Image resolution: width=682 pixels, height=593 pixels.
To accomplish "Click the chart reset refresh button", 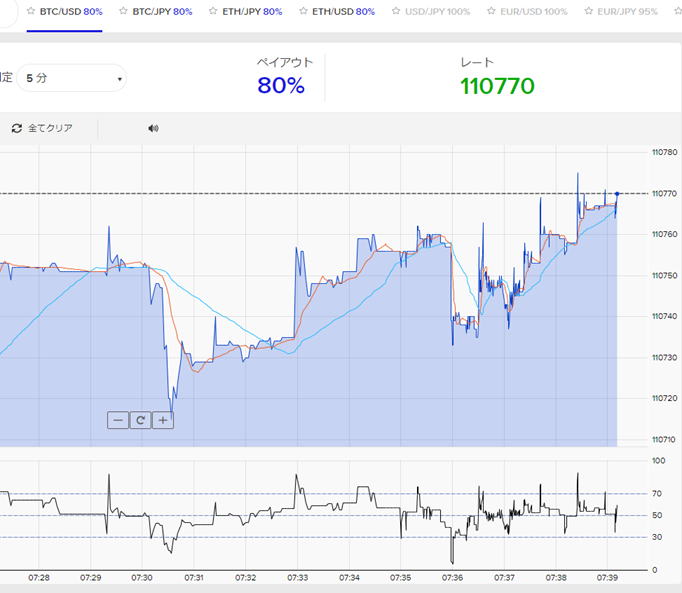I will (141, 420).
